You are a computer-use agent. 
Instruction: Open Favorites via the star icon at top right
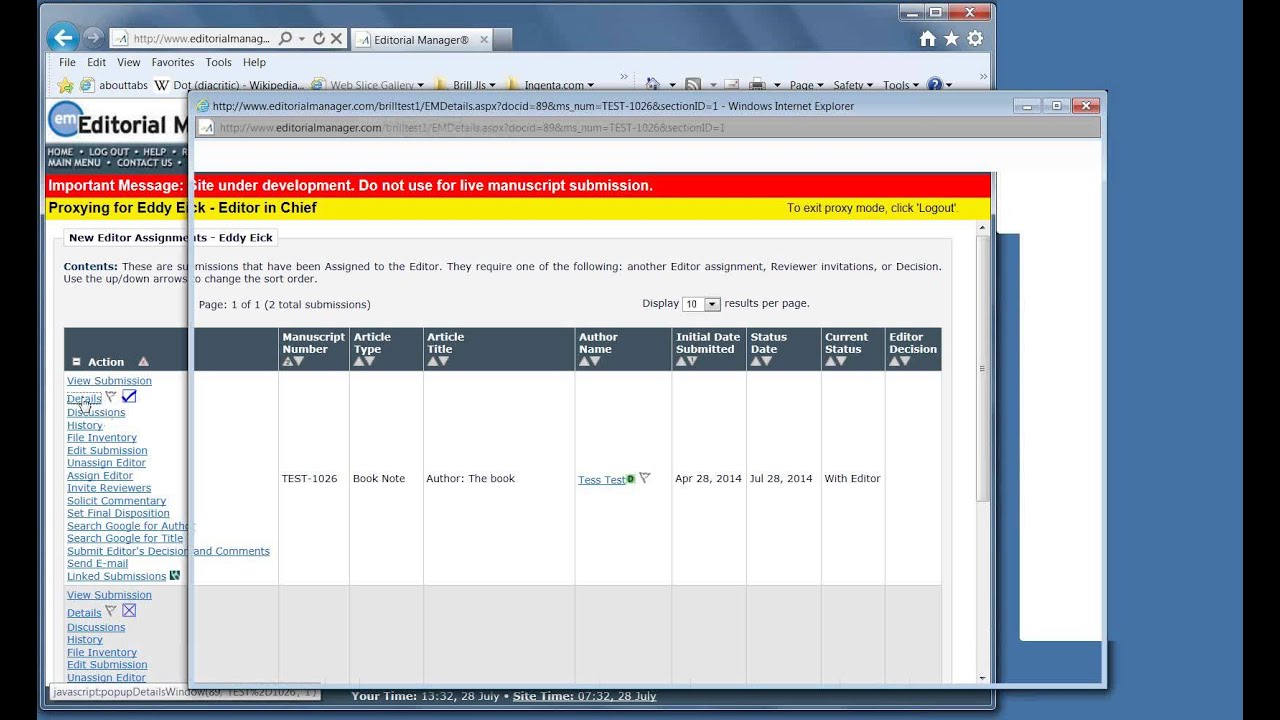951,38
